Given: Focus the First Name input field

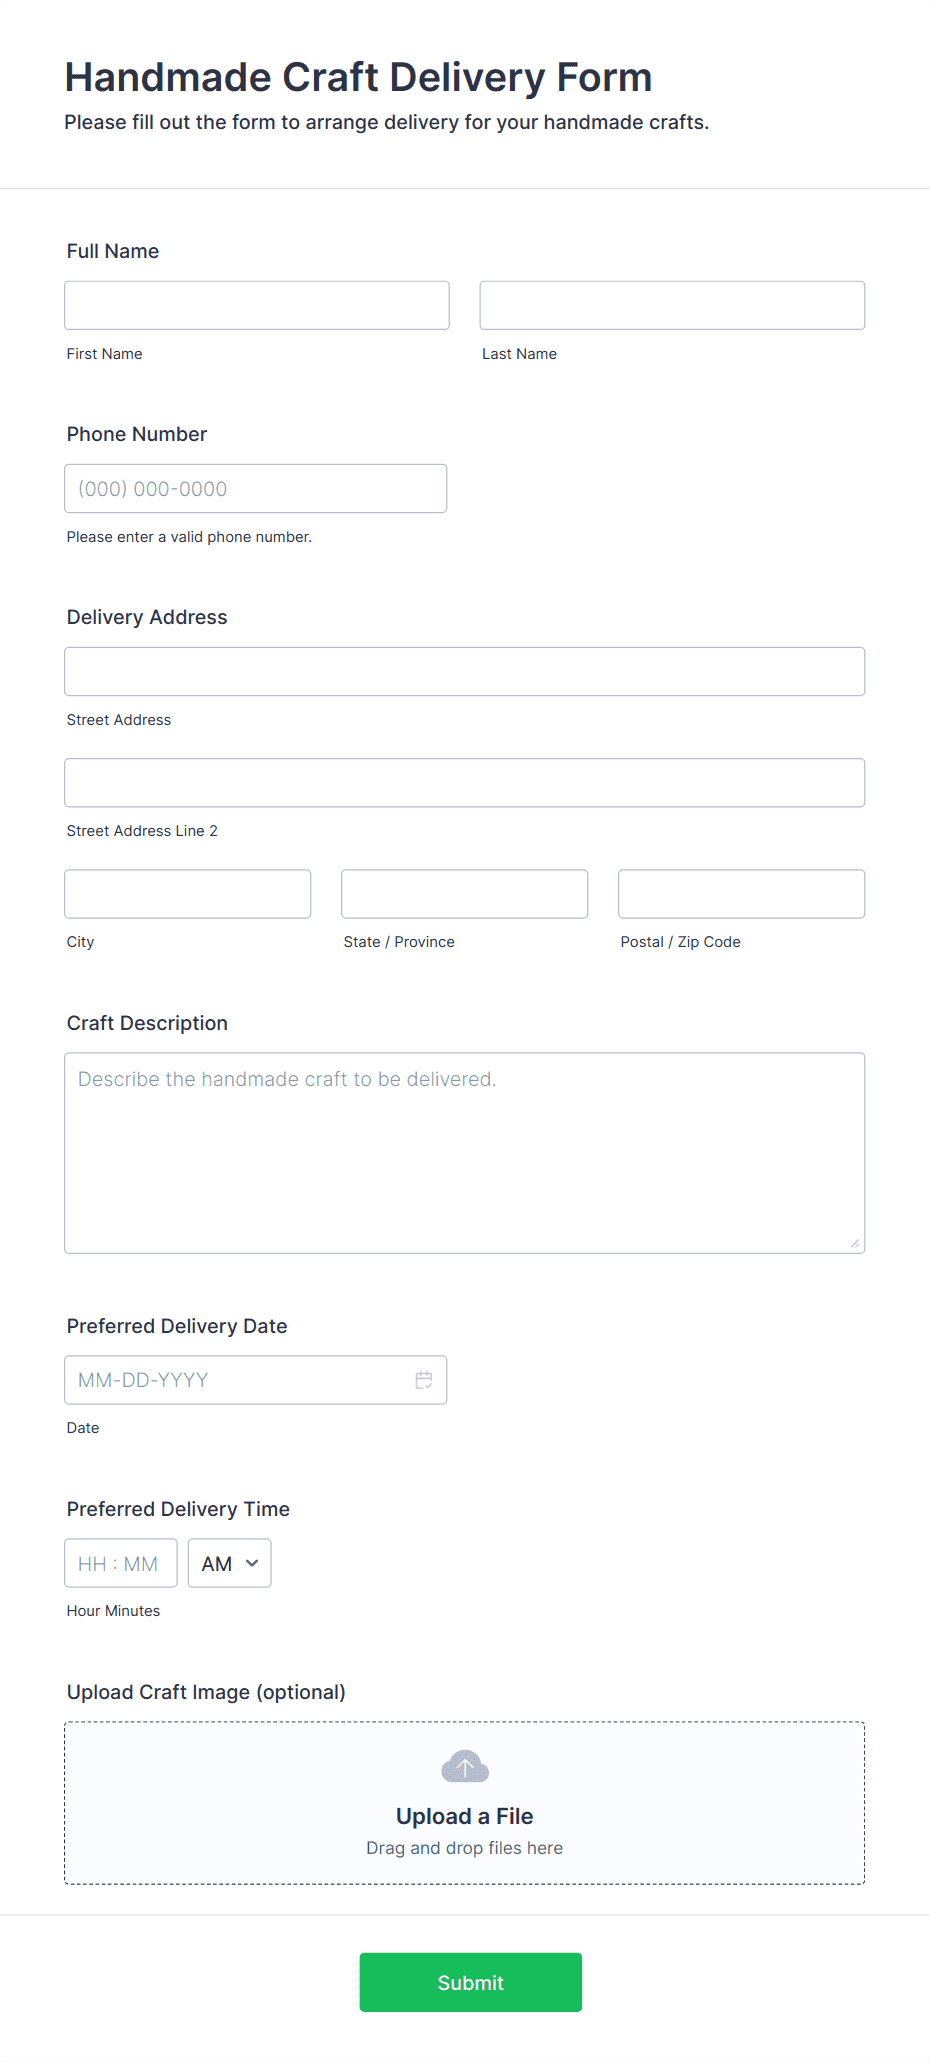Looking at the screenshot, I should (256, 305).
